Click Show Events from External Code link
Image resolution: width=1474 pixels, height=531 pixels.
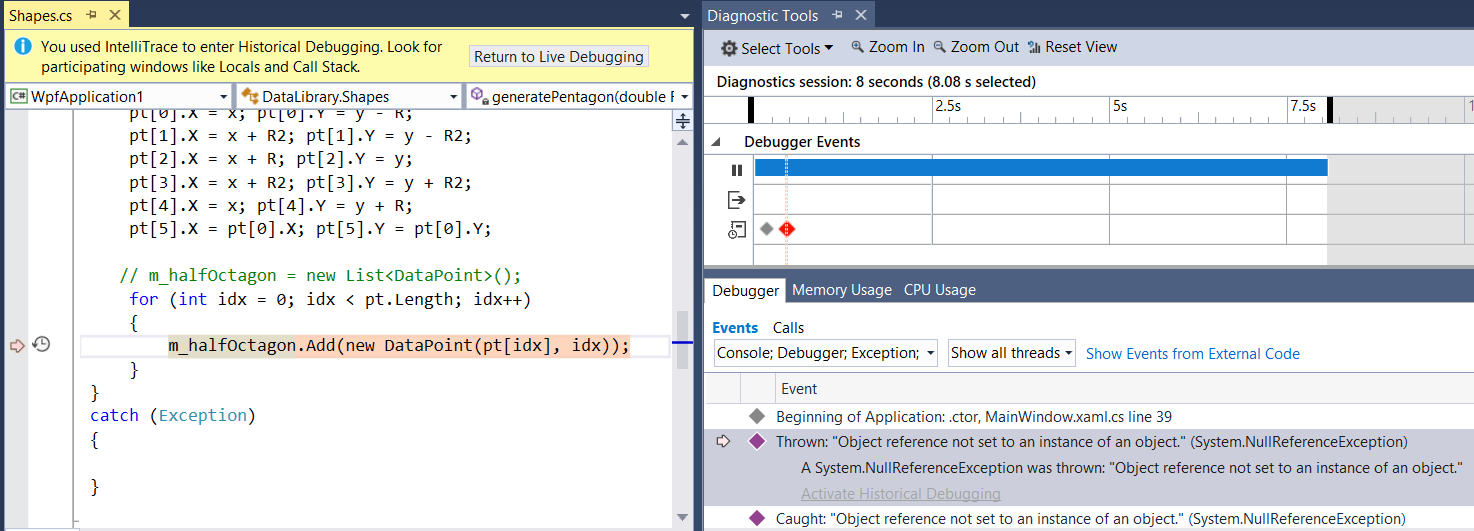coord(1193,353)
